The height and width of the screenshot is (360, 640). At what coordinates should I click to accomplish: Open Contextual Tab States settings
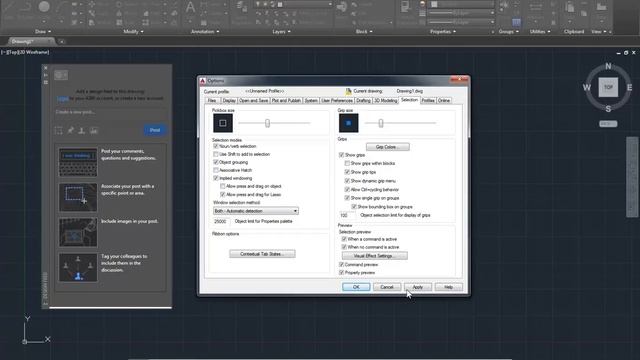click(262, 254)
